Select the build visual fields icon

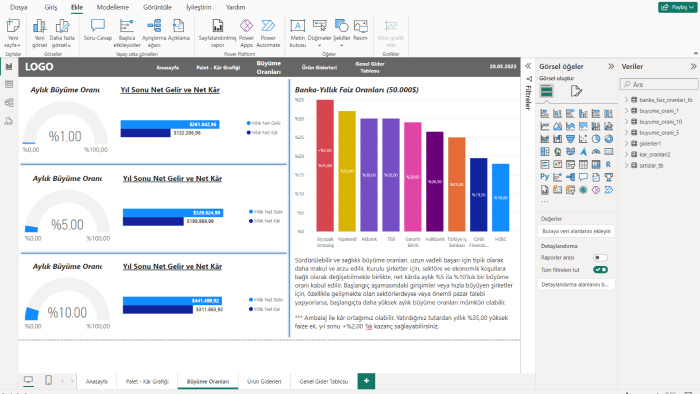click(546, 91)
